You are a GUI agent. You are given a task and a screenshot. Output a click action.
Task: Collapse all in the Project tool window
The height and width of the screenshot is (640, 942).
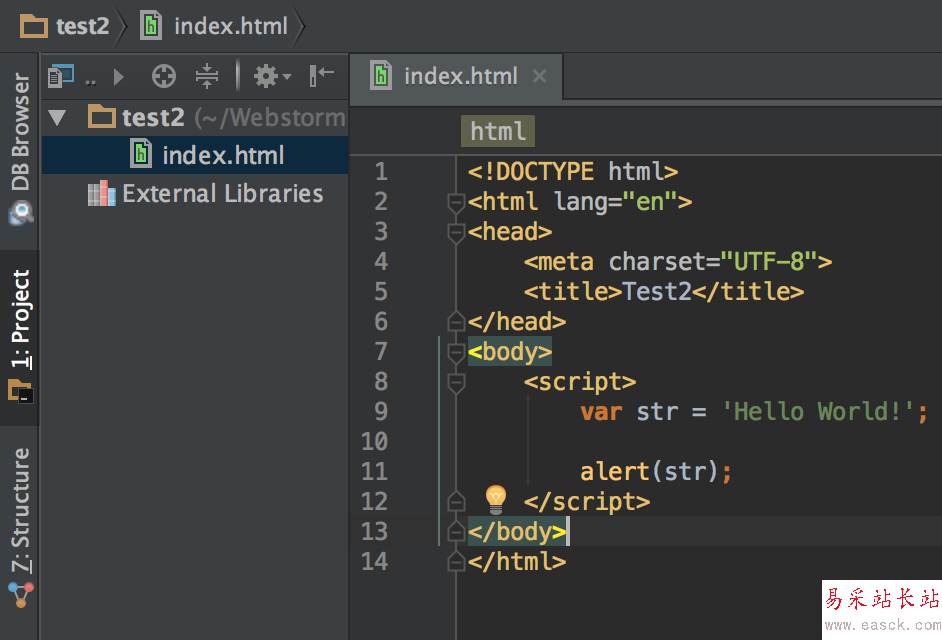[x=207, y=76]
